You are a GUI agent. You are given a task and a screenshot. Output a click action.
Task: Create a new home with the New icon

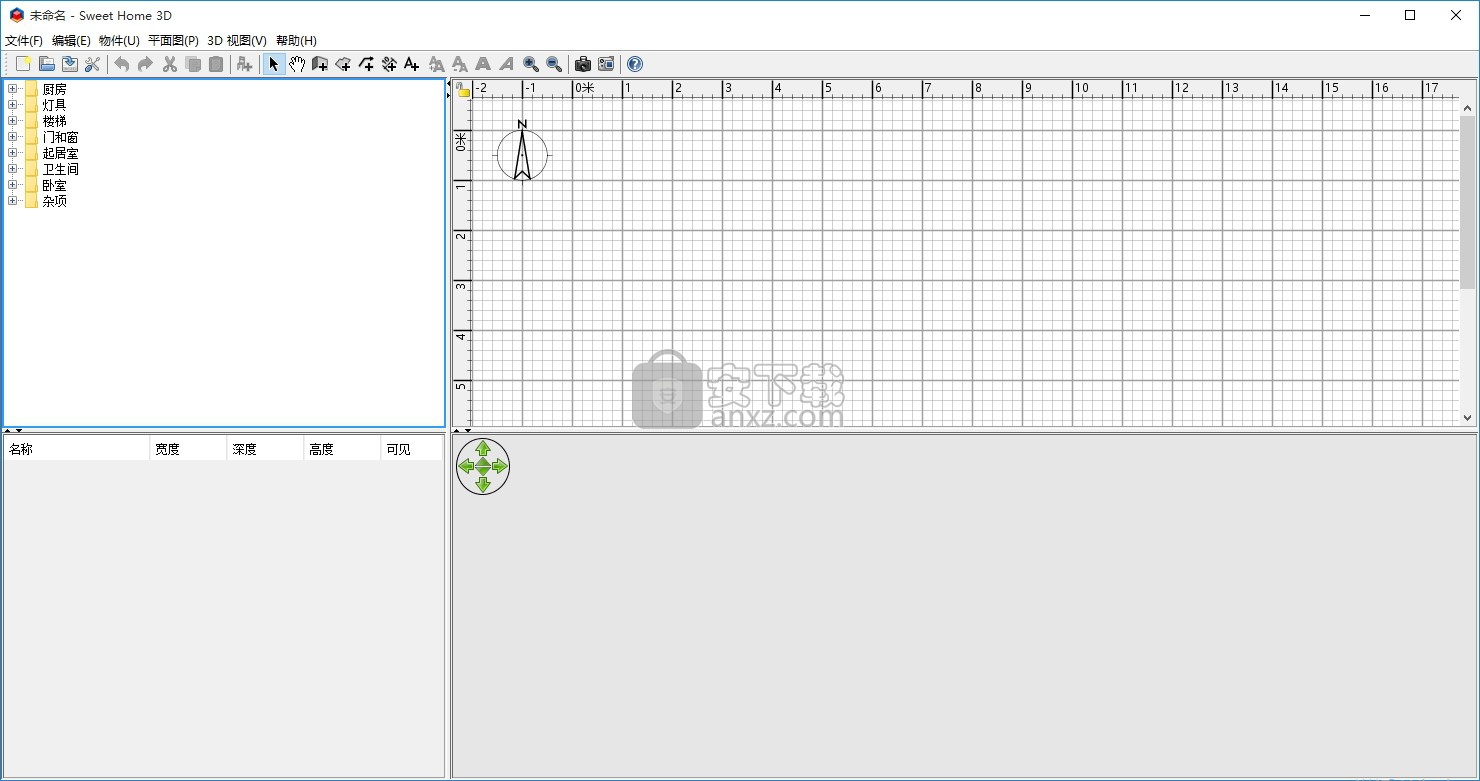[23, 64]
